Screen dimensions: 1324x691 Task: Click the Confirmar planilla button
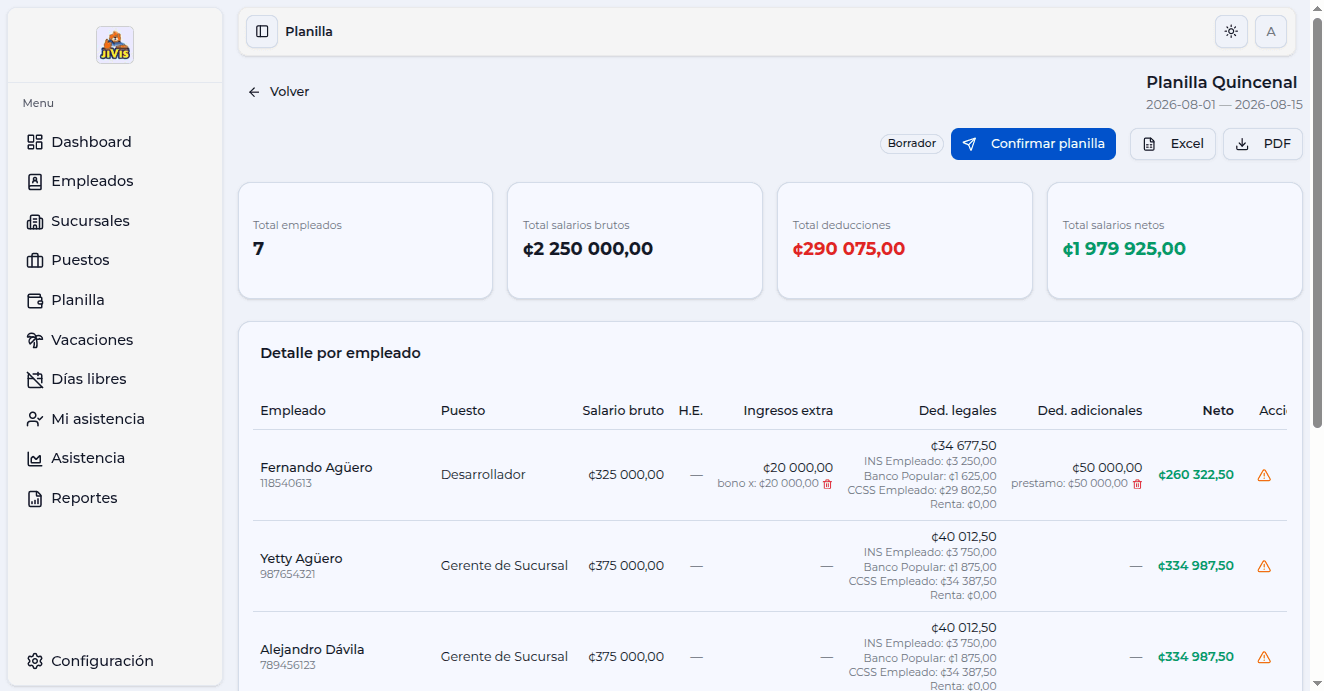[1033, 144]
